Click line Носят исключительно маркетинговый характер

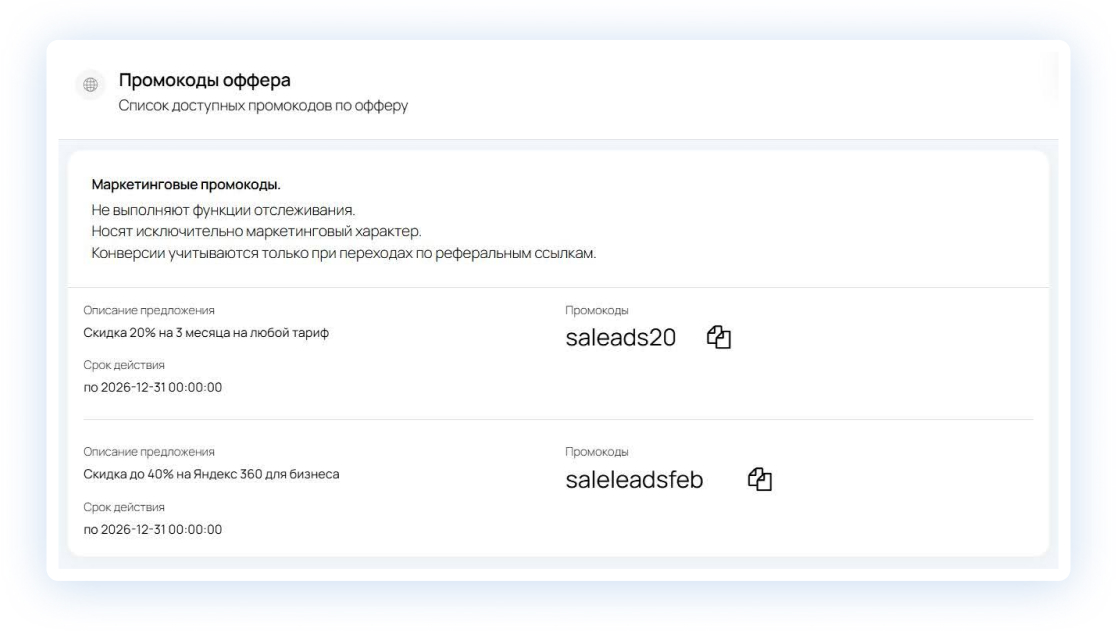(256, 231)
